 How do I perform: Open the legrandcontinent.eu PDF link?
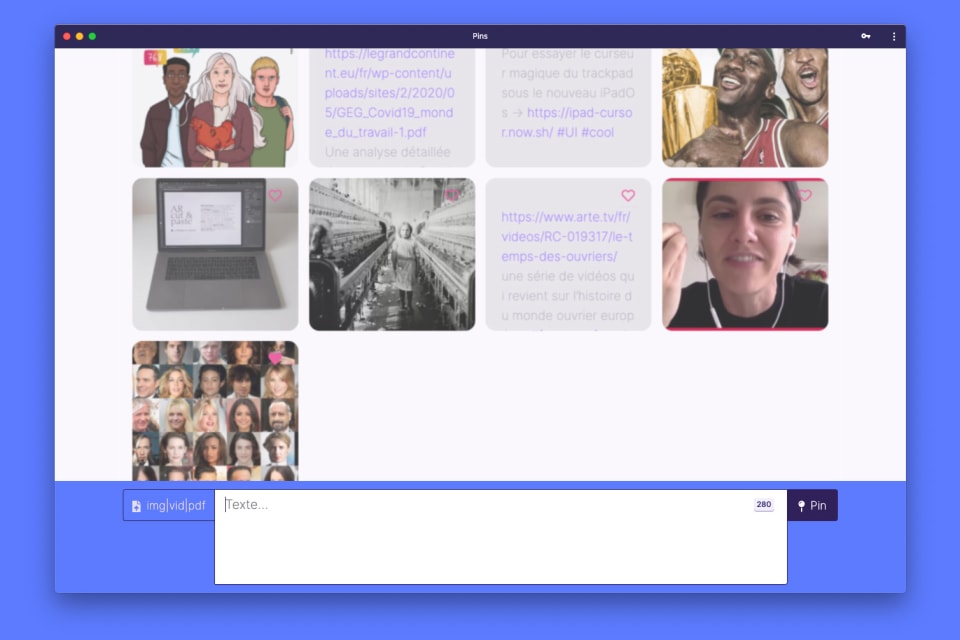pyautogui.click(x=389, y=92)
